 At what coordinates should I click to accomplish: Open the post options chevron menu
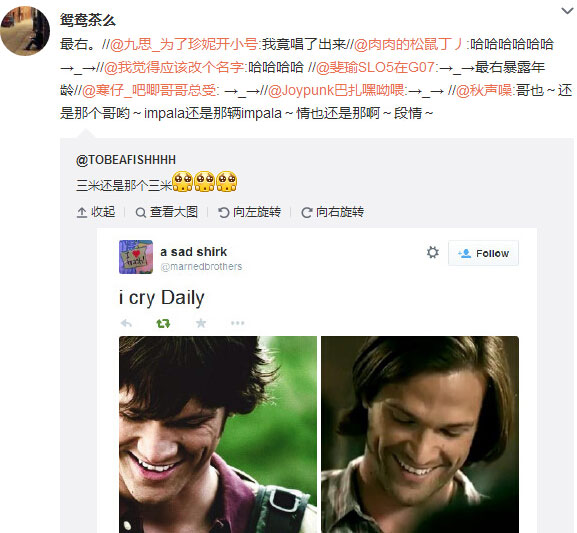pos(567,11)
